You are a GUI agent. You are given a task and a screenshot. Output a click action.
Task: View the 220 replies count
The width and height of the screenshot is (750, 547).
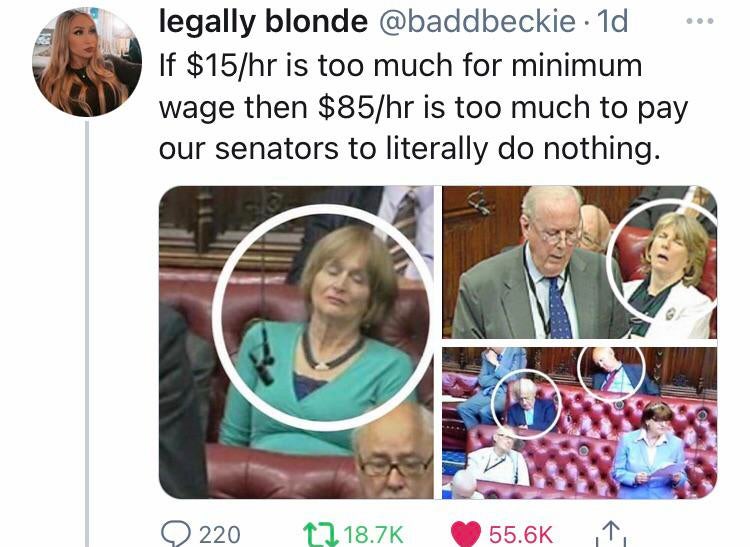coord(220,534)
